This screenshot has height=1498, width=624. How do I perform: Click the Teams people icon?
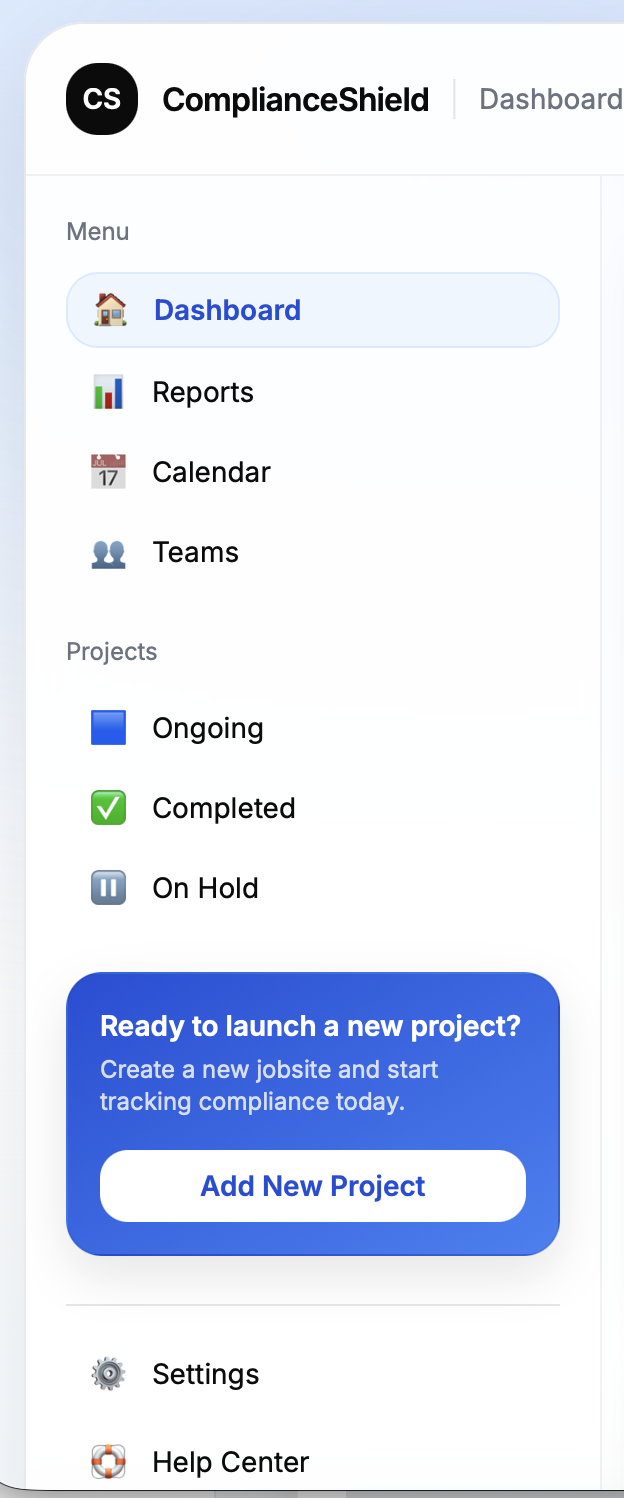click(x=109, y=552)
